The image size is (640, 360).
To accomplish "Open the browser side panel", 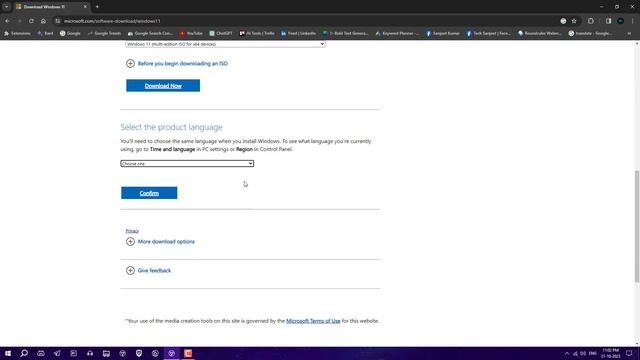I will pos(608,21).
